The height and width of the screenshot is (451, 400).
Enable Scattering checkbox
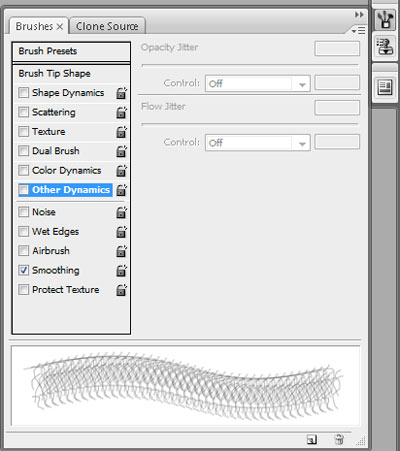tap(23, 112)
